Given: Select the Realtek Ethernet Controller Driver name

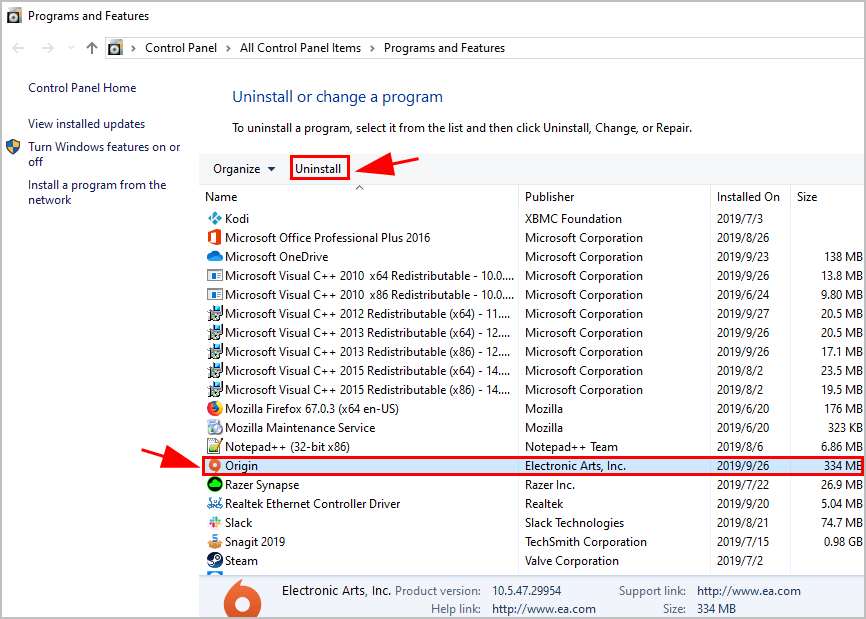Looking at the screenshot, I should [313, 504].
